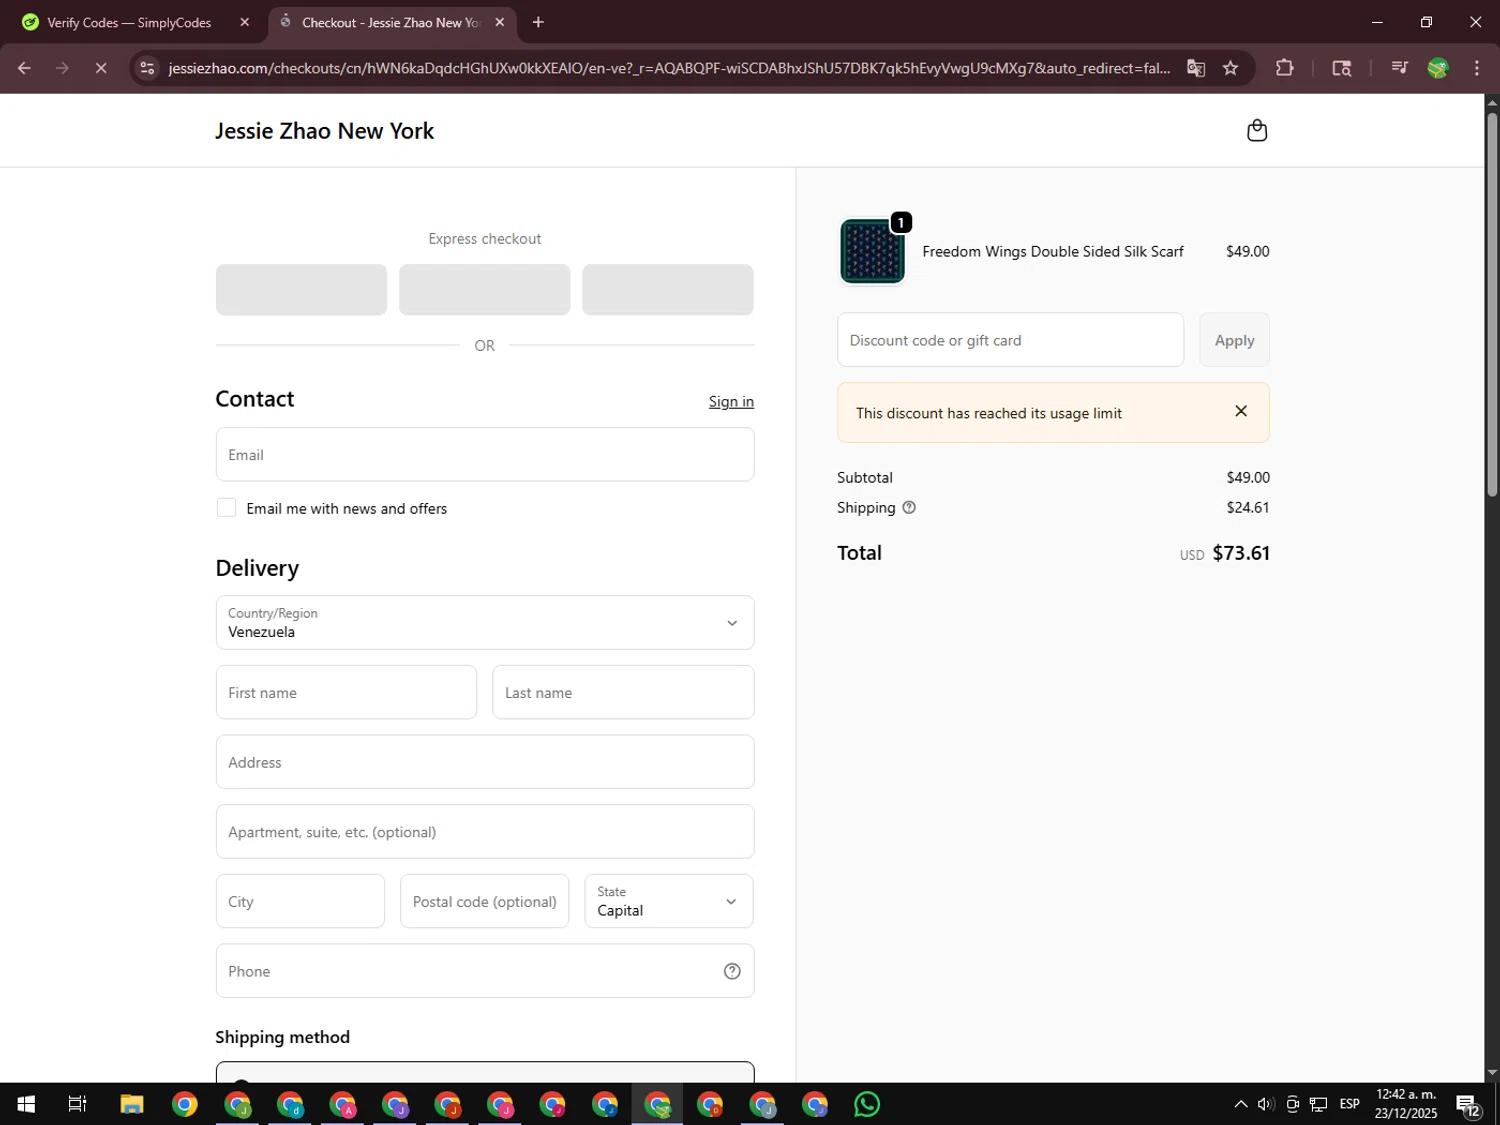
Task: Bookmark this page with the star
Action: point(1231,68)
